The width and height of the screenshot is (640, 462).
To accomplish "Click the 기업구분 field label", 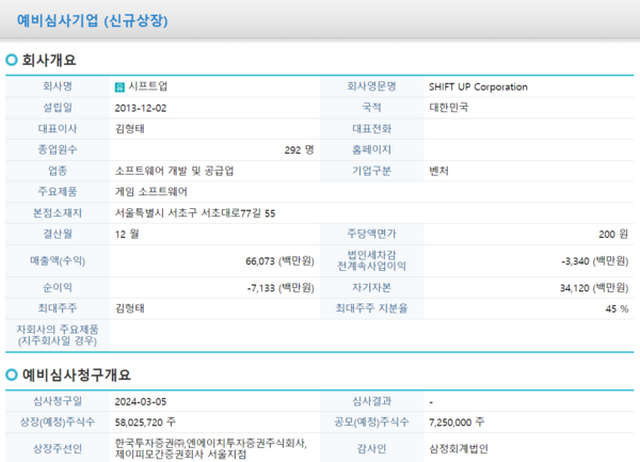I will point(371,171).
